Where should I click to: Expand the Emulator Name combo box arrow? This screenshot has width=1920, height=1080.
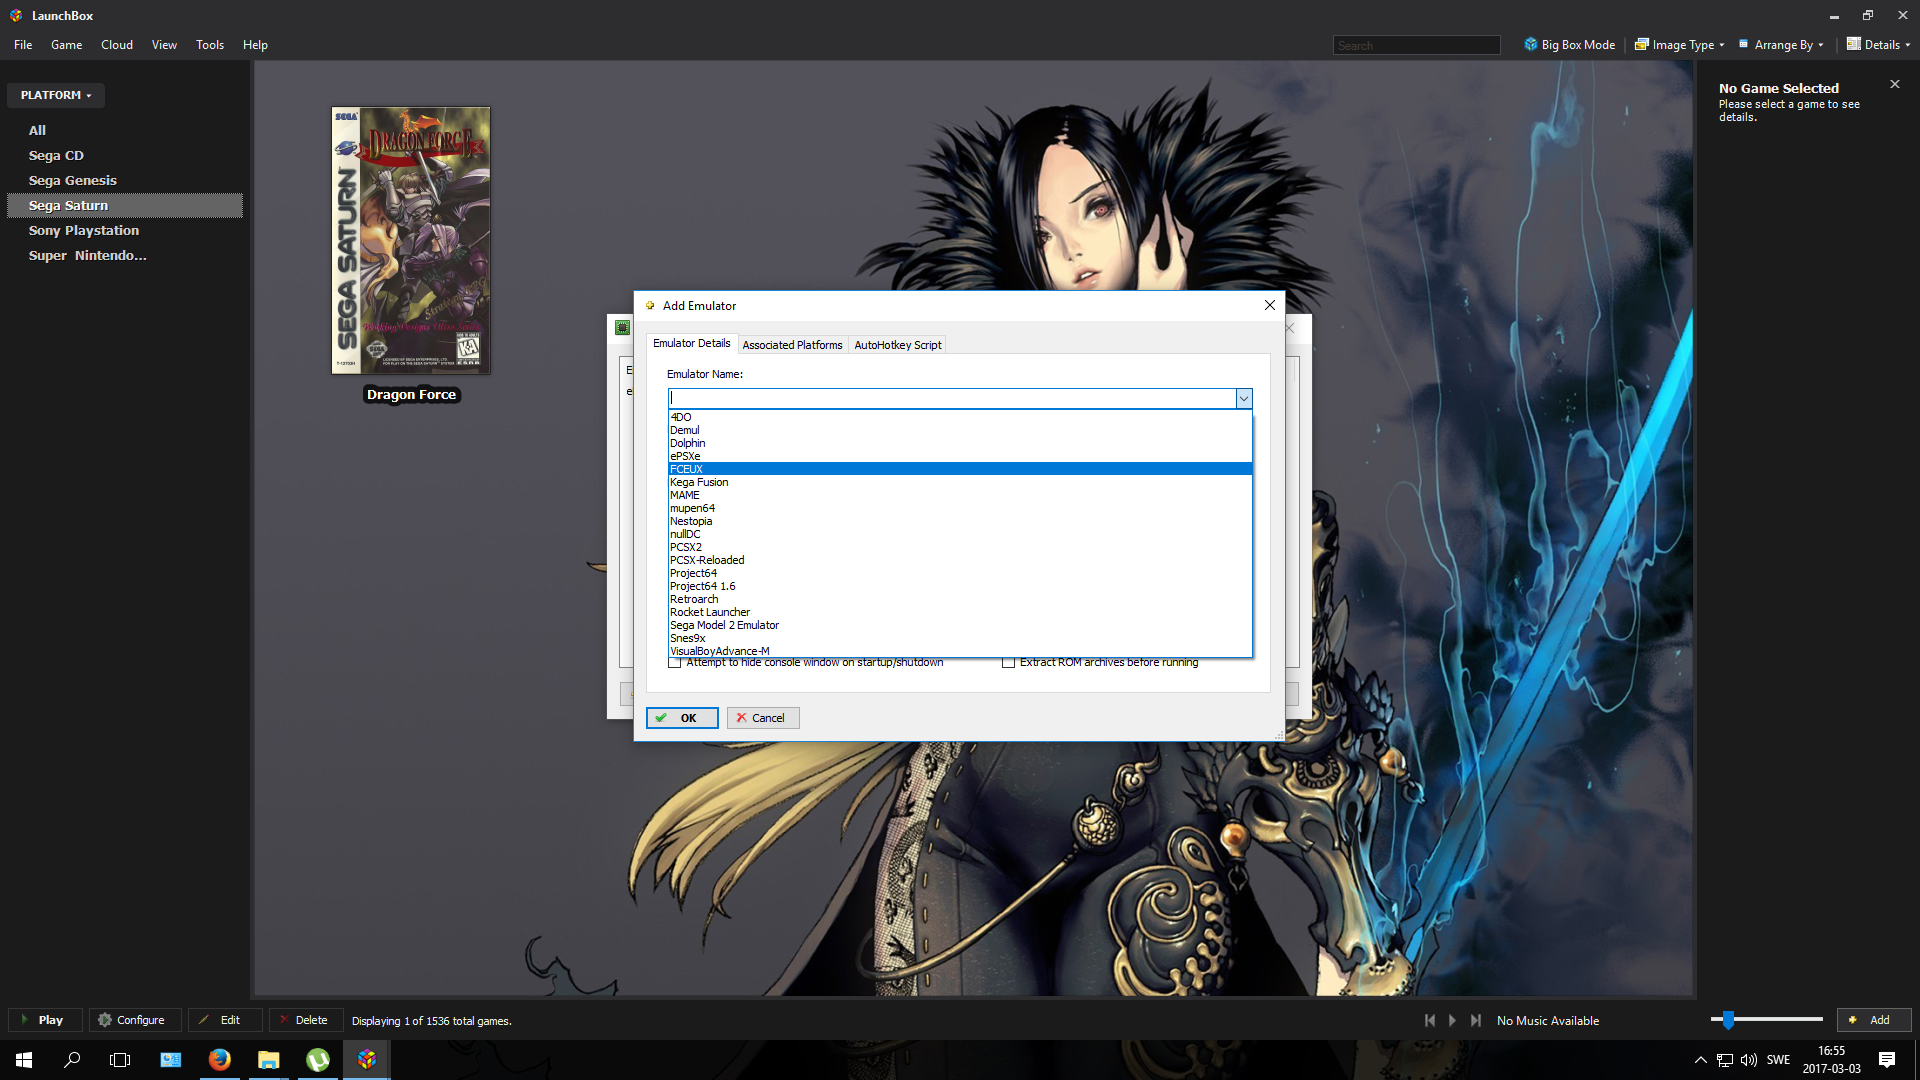[x=1244, y=399]
